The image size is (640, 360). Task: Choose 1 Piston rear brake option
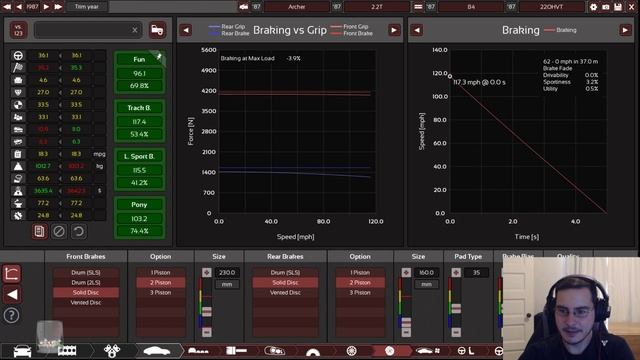360,272
